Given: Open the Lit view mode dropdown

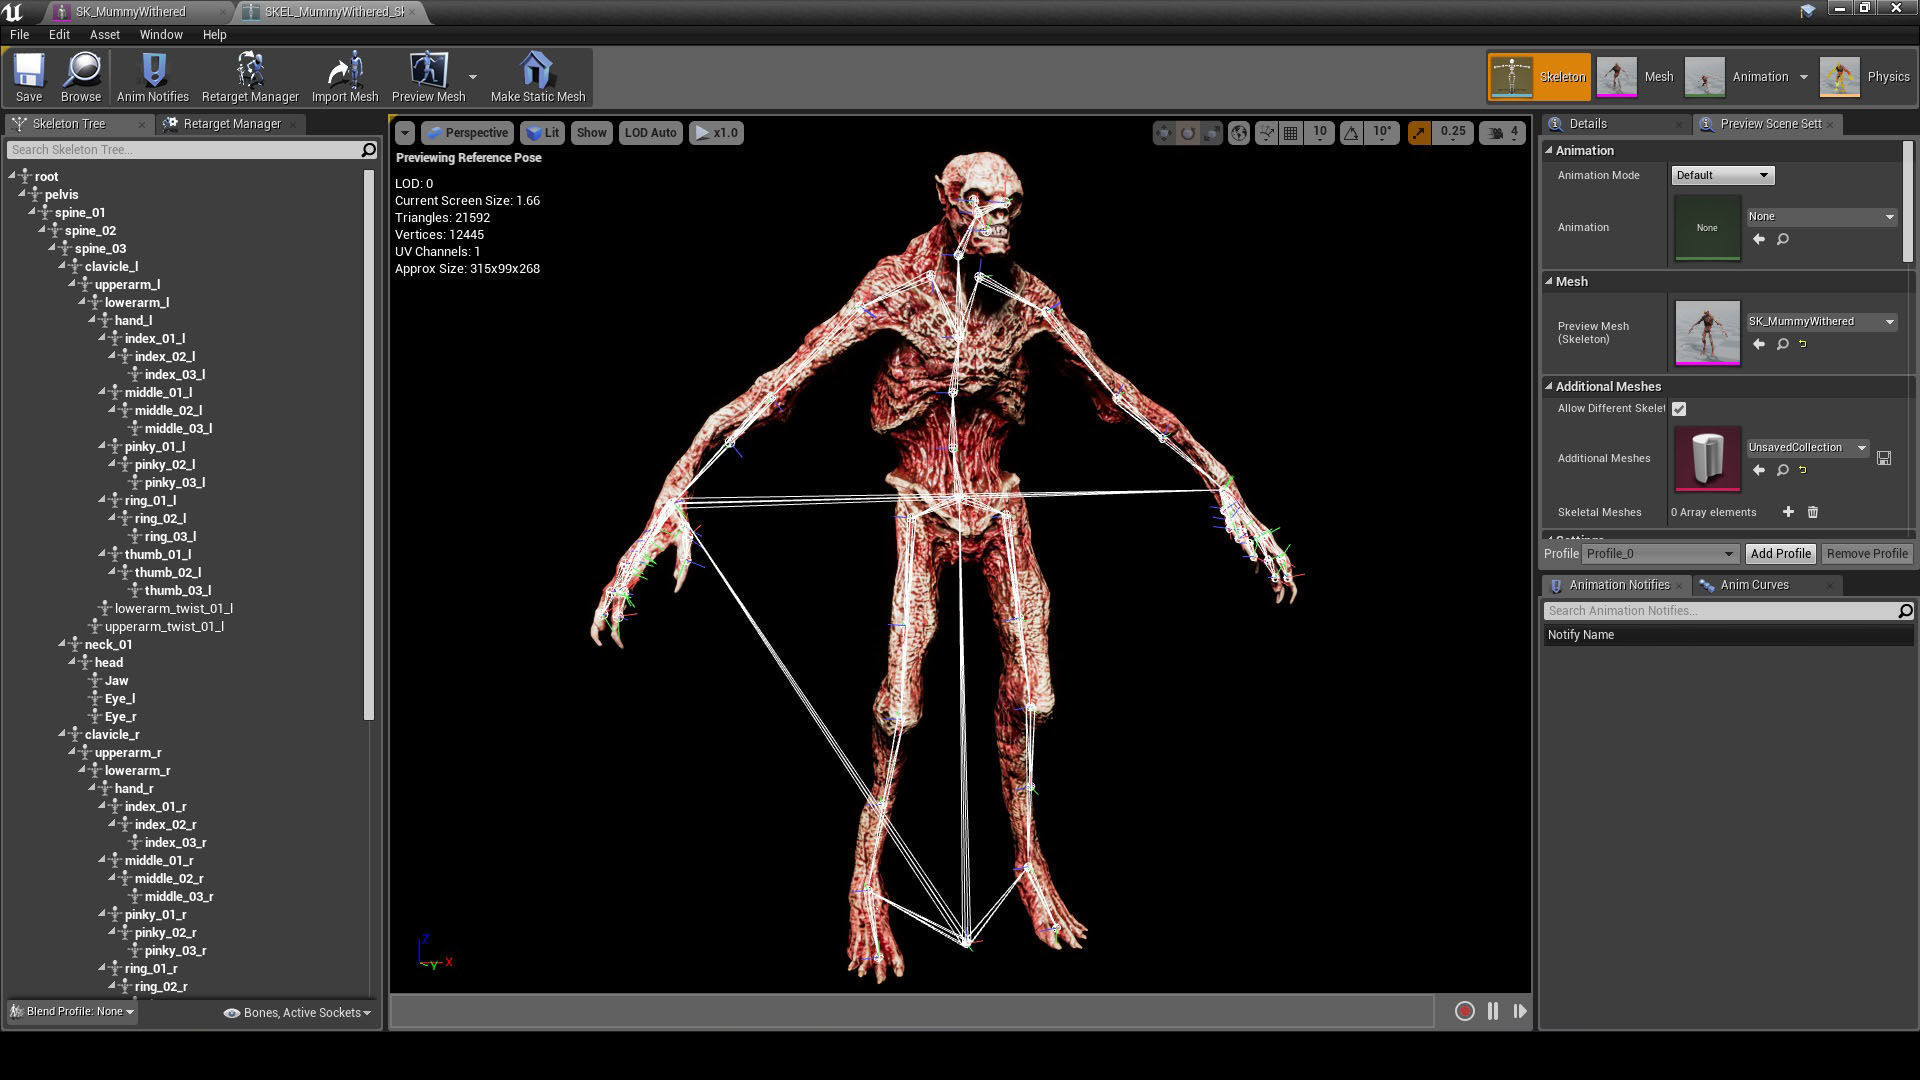Looking at the screenshot, I should [542, 133].
